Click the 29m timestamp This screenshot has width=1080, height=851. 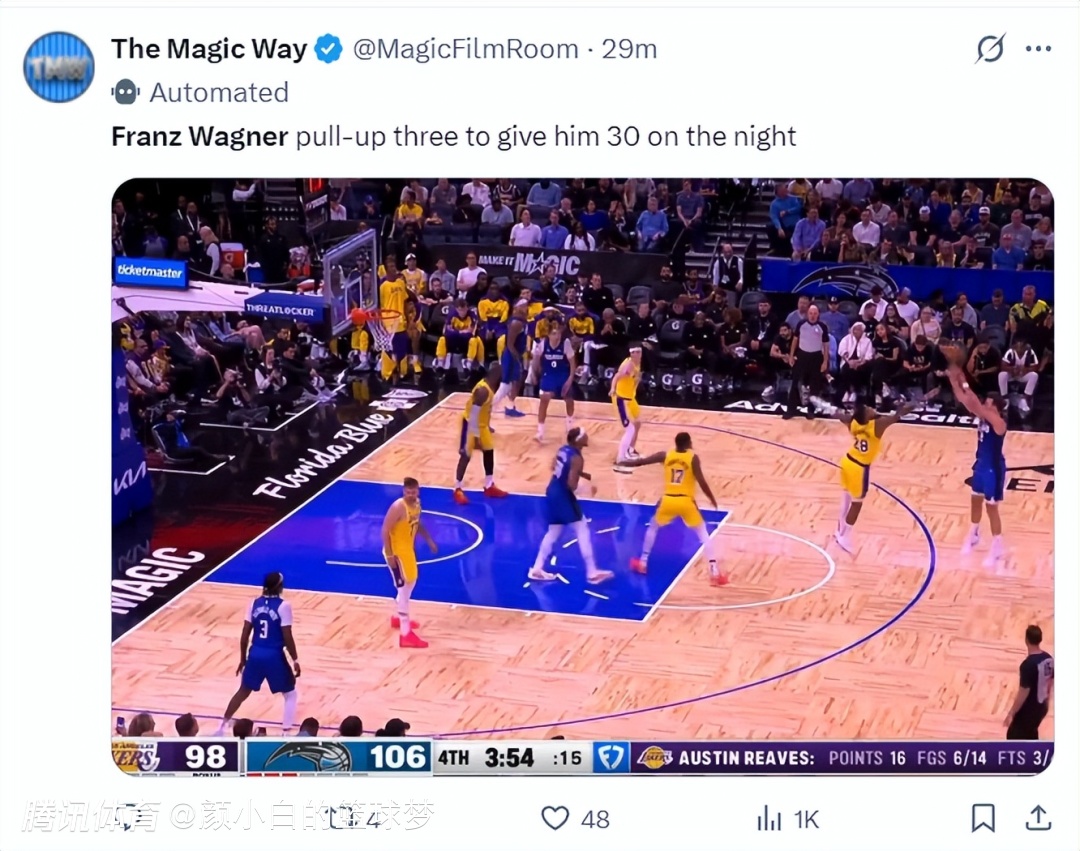629,49
